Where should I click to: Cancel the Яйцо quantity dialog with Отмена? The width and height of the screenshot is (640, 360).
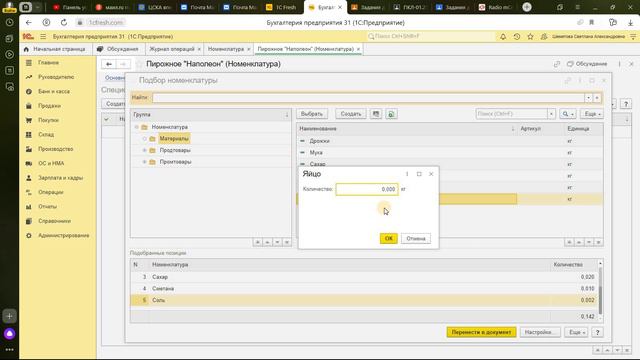416,238
